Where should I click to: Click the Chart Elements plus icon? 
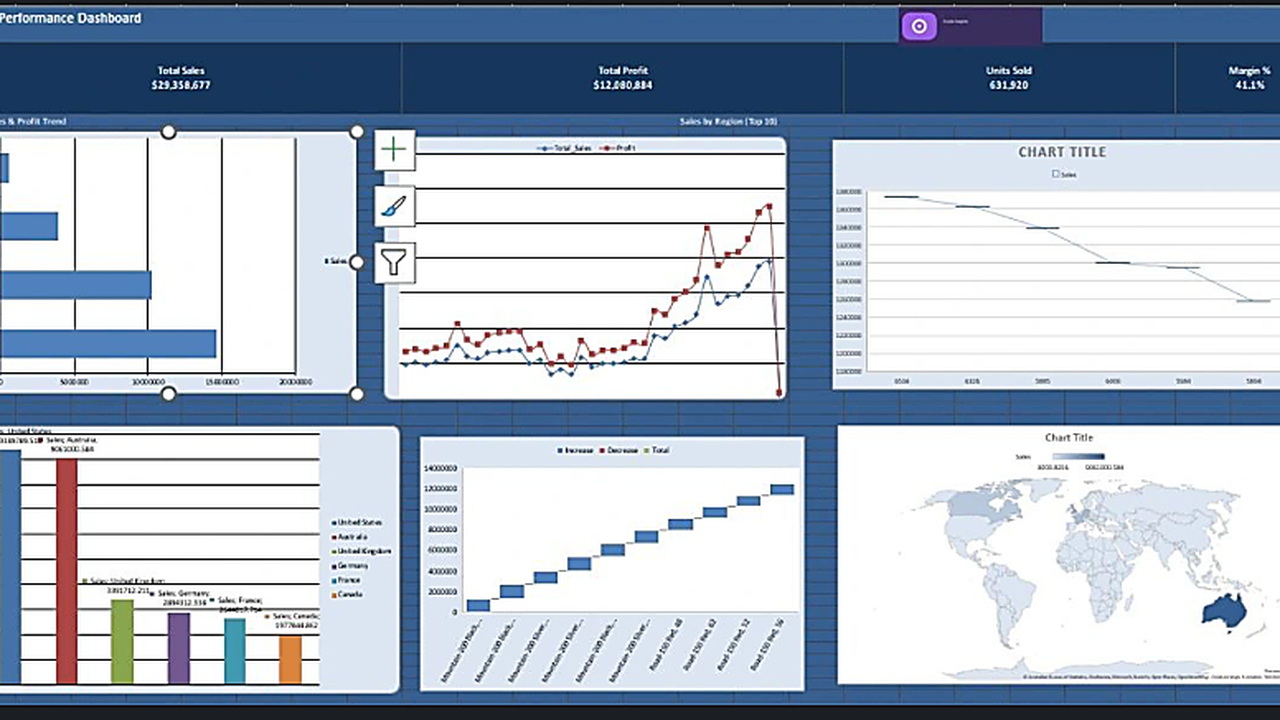[393, 149]
